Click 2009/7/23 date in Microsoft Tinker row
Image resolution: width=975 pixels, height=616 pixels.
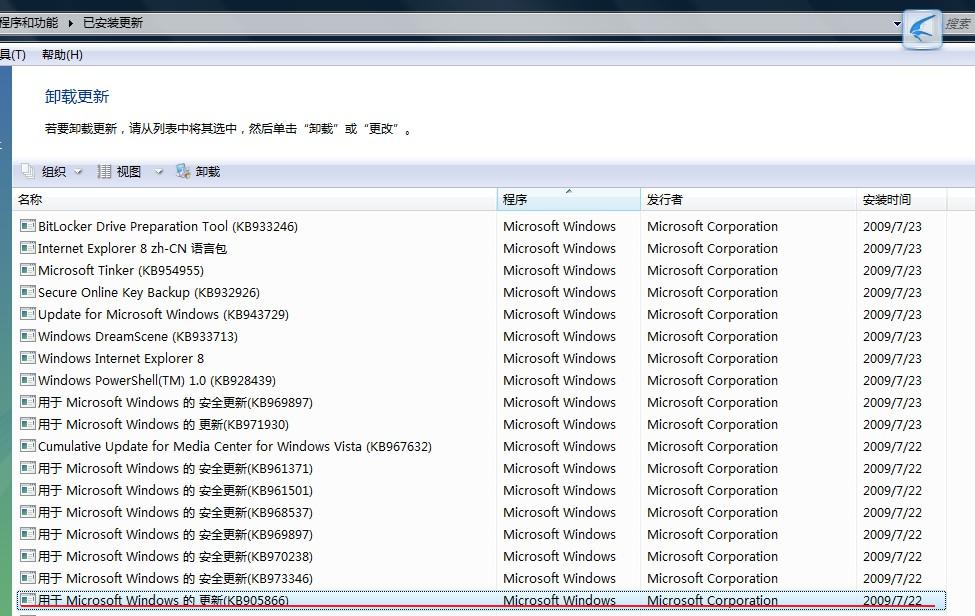[x=892, y=270]
